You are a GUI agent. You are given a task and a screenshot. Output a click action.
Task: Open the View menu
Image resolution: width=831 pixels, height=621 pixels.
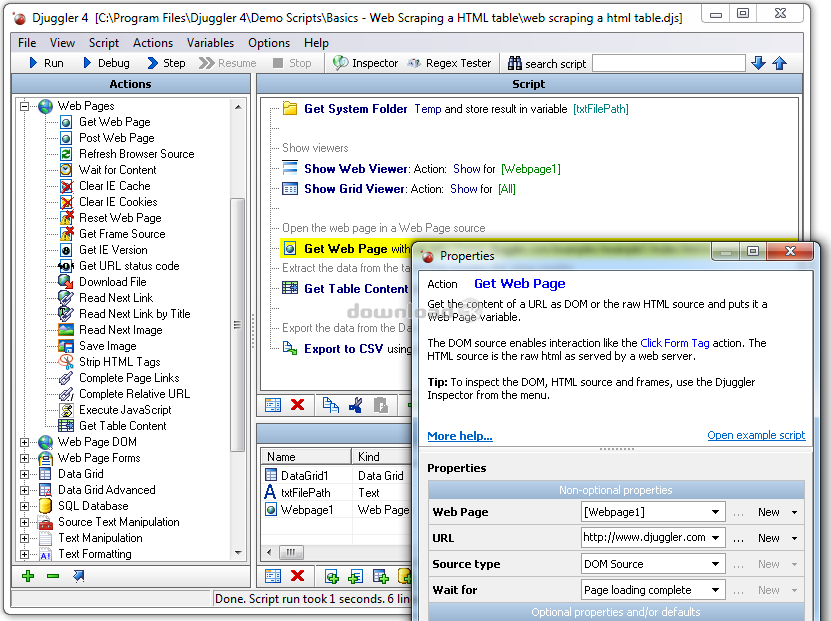point(62,43)
